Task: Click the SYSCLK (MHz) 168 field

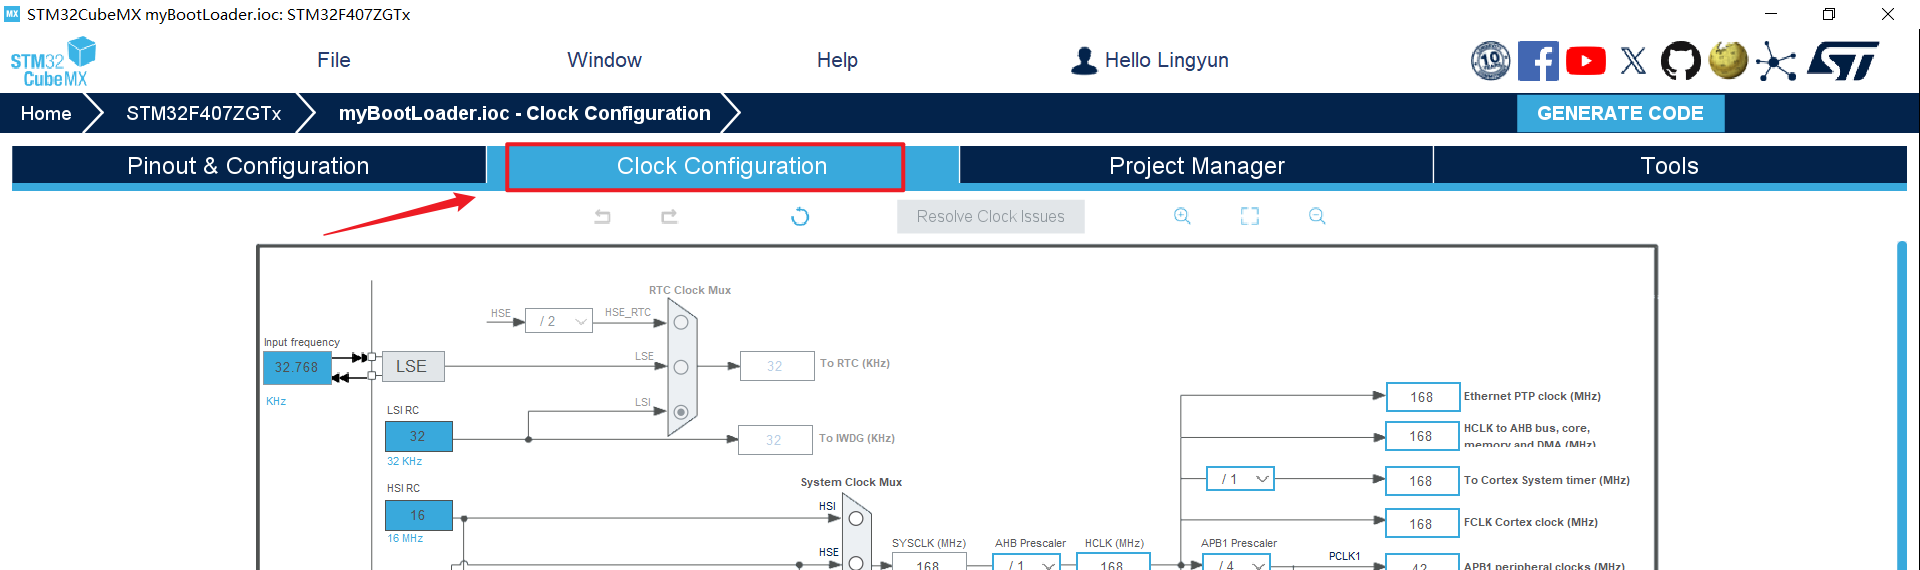Action: click(928, 563)
